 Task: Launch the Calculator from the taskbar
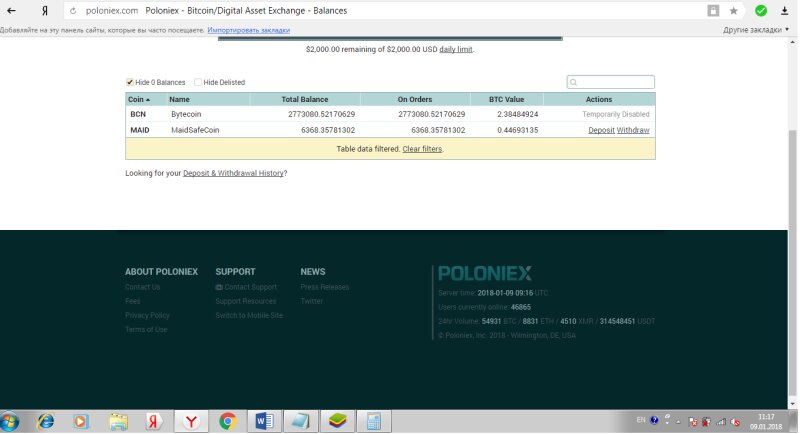(373, 421)
